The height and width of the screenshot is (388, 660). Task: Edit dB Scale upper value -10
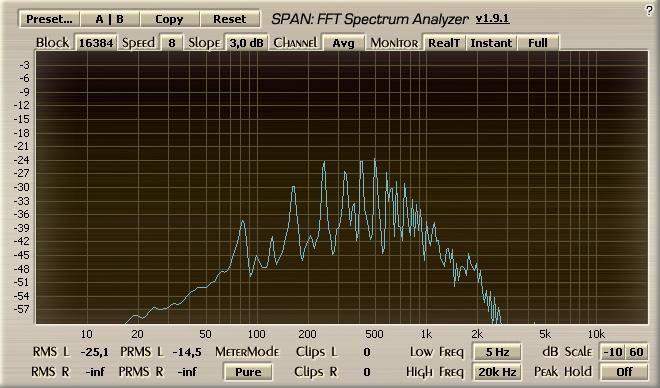coord(613,352)
